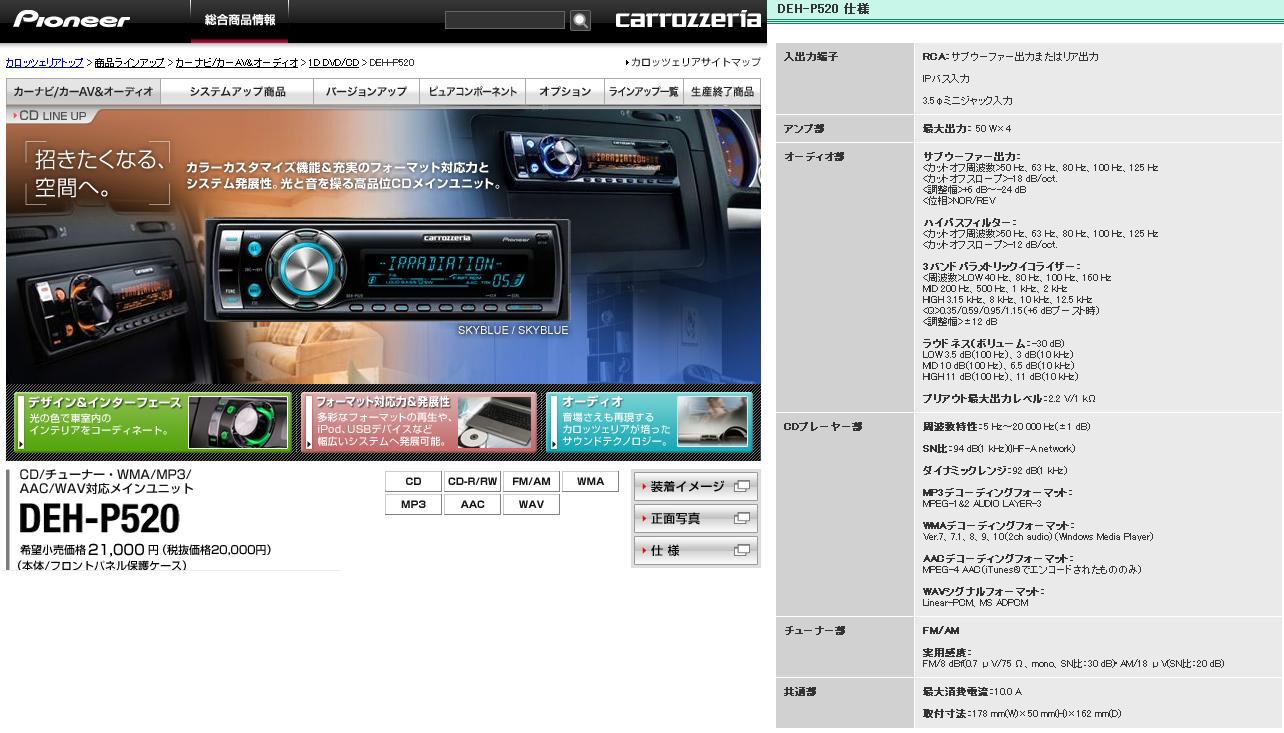Open the 正面写真 popup button
1284x733 pixels.
(695, 519)
